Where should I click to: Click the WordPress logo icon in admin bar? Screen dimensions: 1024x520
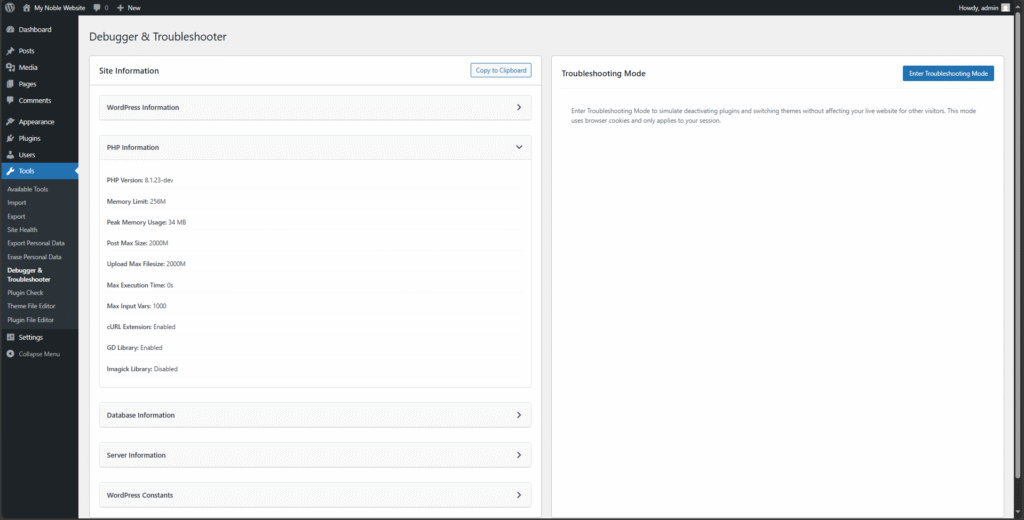click(x=9, y=7)
